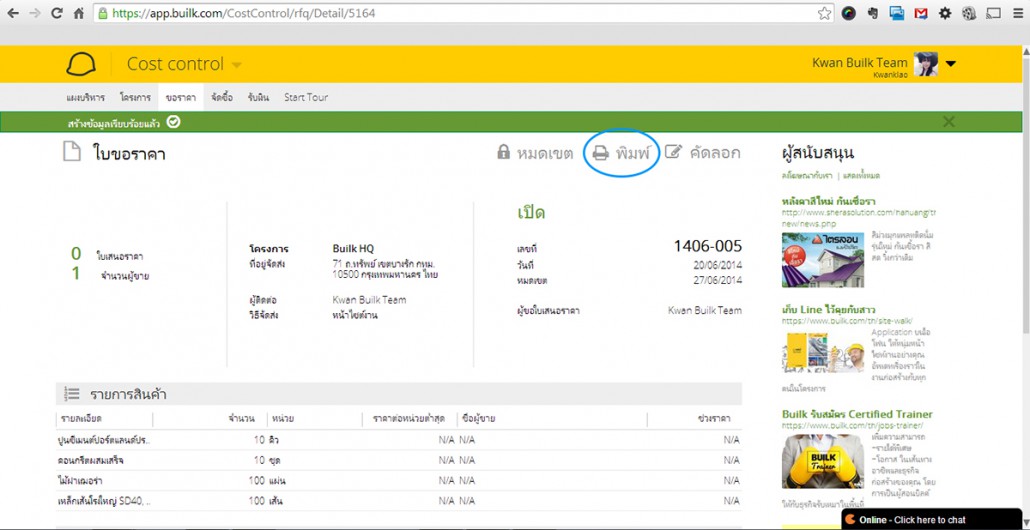Open the Builk รับสมัคร Certified Trainer link
The width and height of the screenshot is (1030, 530).
(857, 414)
